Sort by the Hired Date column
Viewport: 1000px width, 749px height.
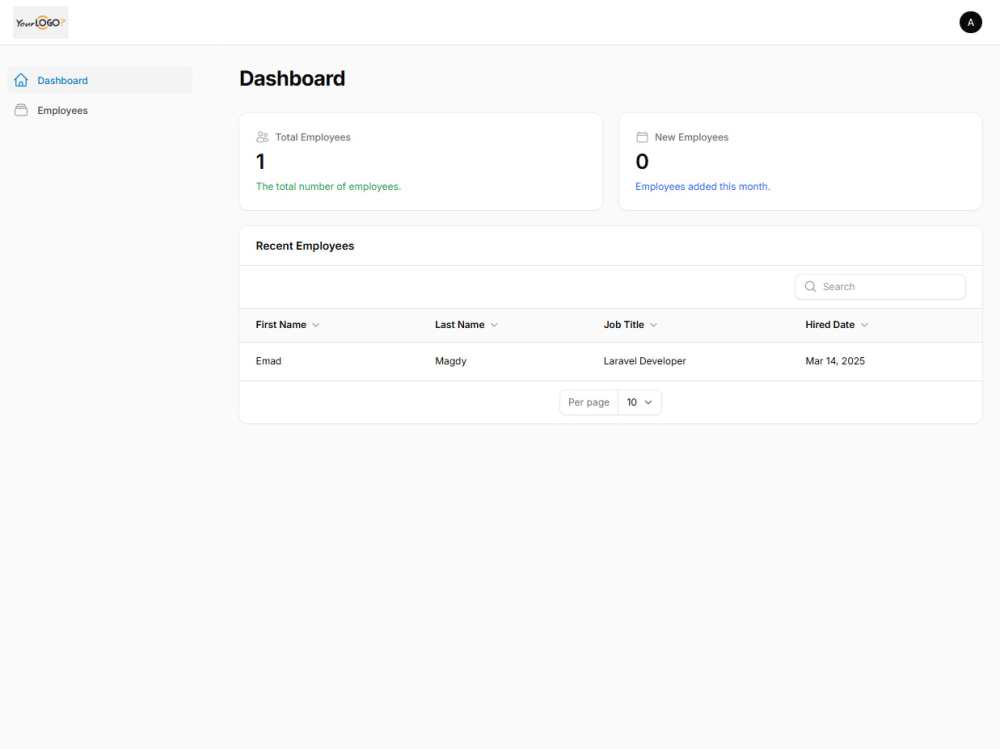click(x=837, y=325)
